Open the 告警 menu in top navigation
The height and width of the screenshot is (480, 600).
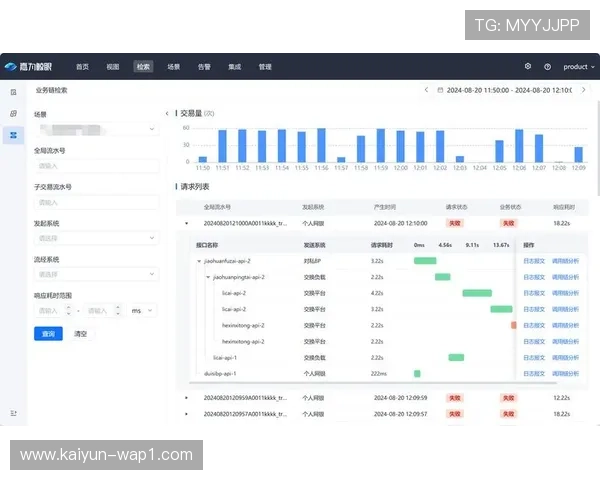[x=204, y=66]
